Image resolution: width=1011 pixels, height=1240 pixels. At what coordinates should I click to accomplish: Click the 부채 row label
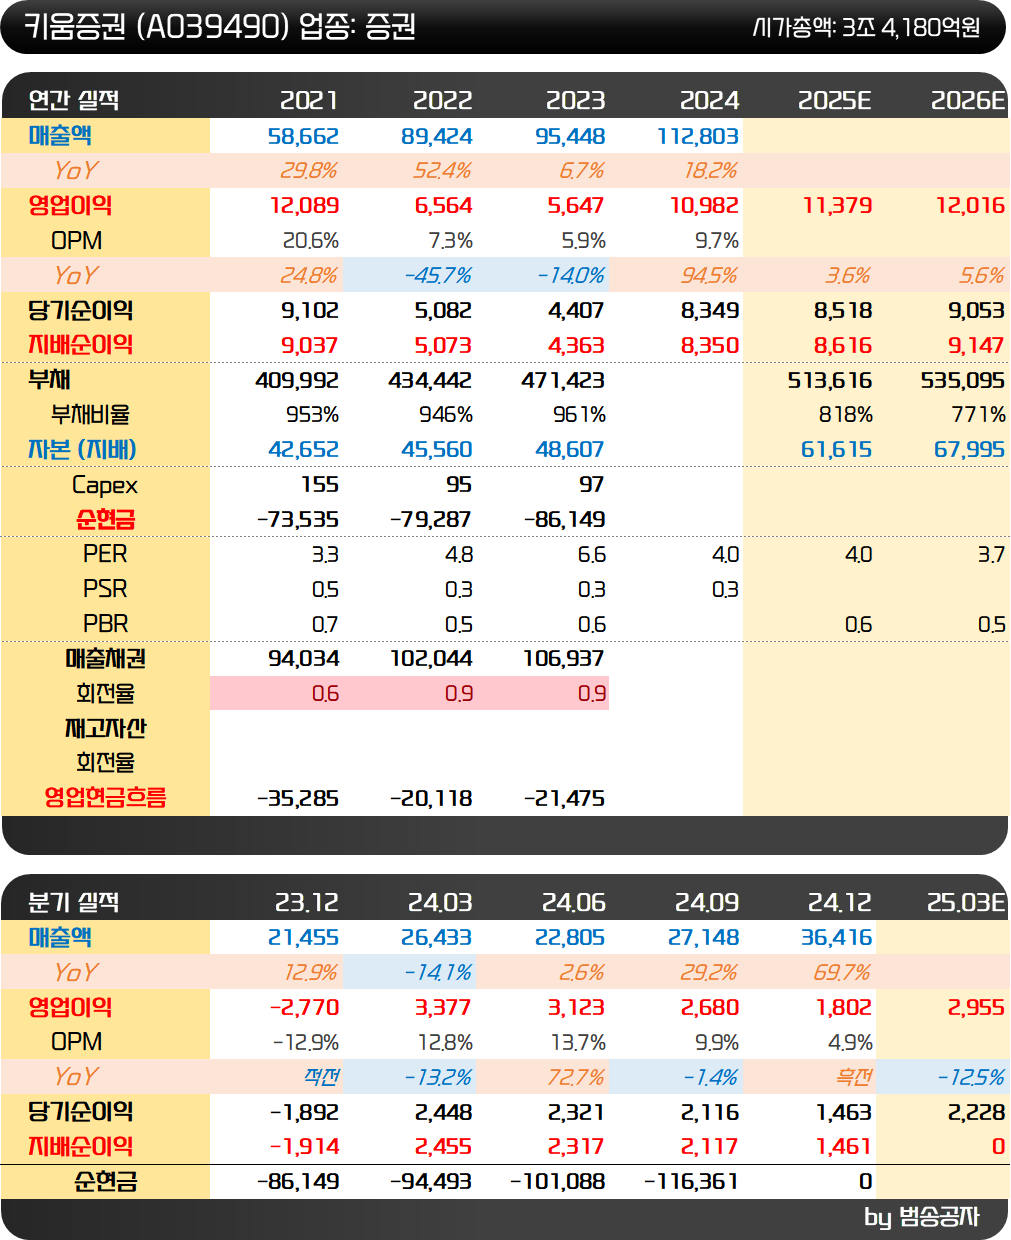click(49, 380)
